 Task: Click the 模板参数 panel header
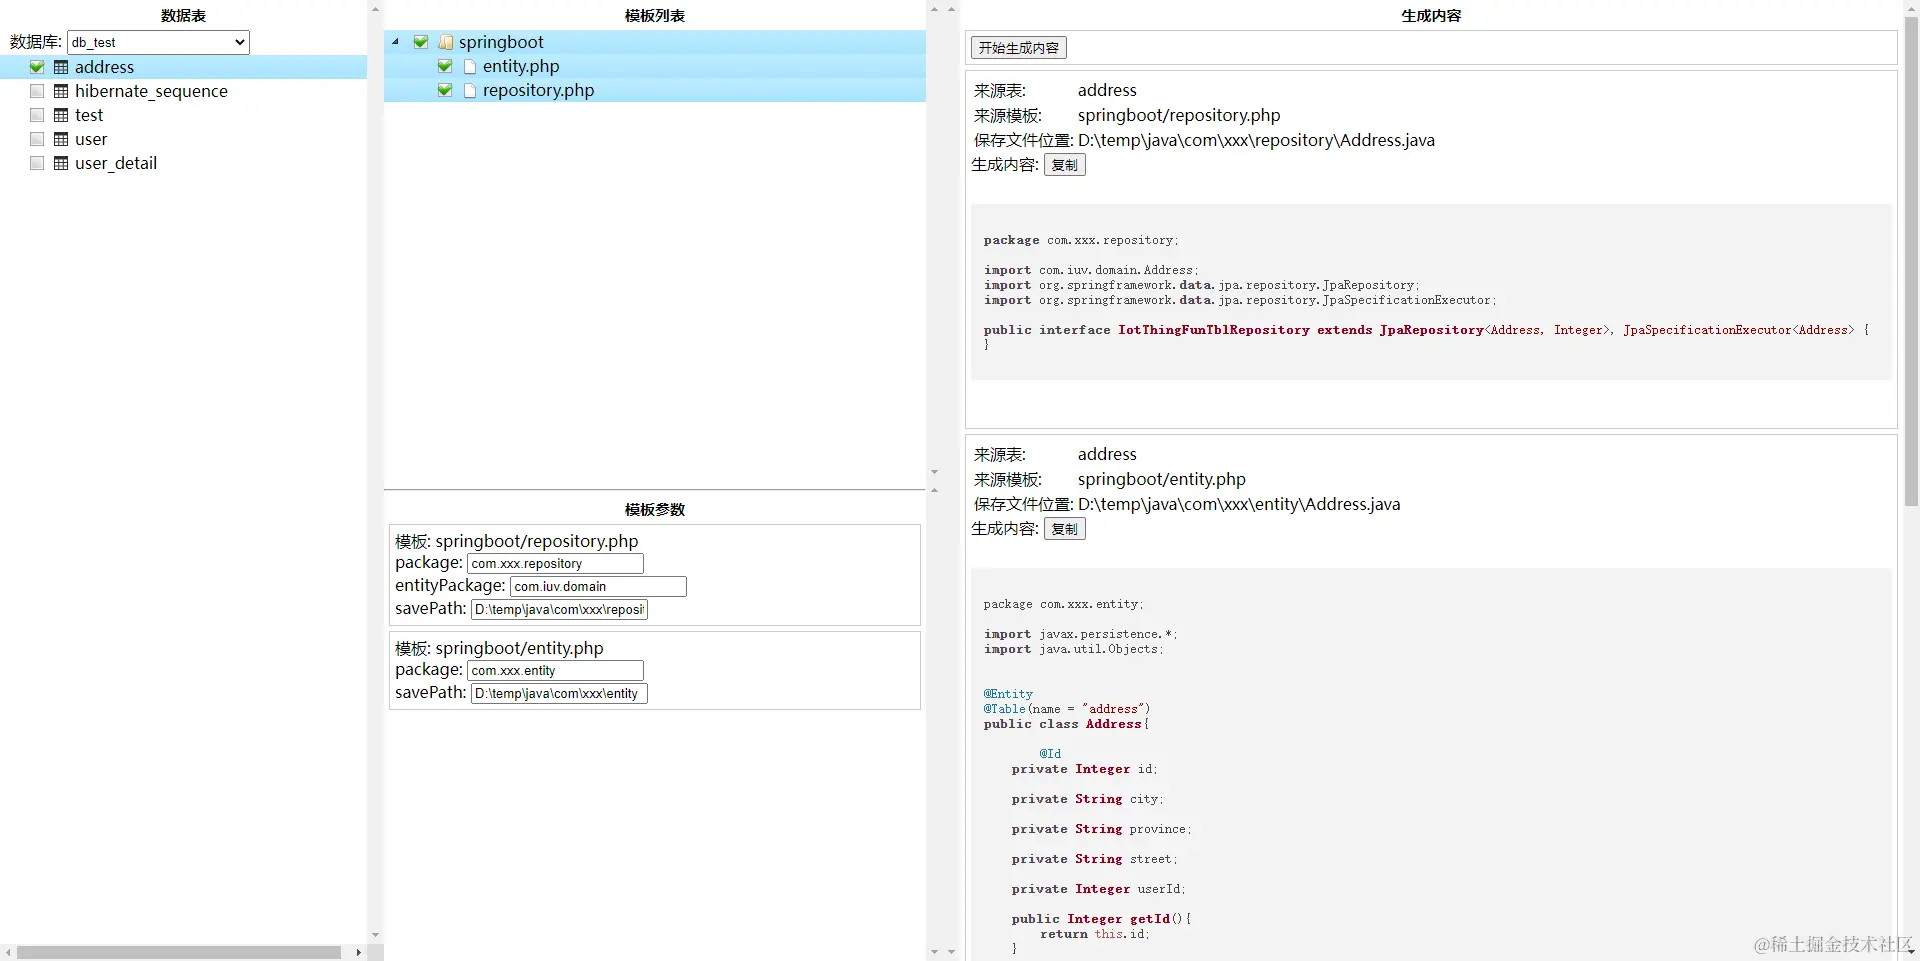tap(655, 510)
